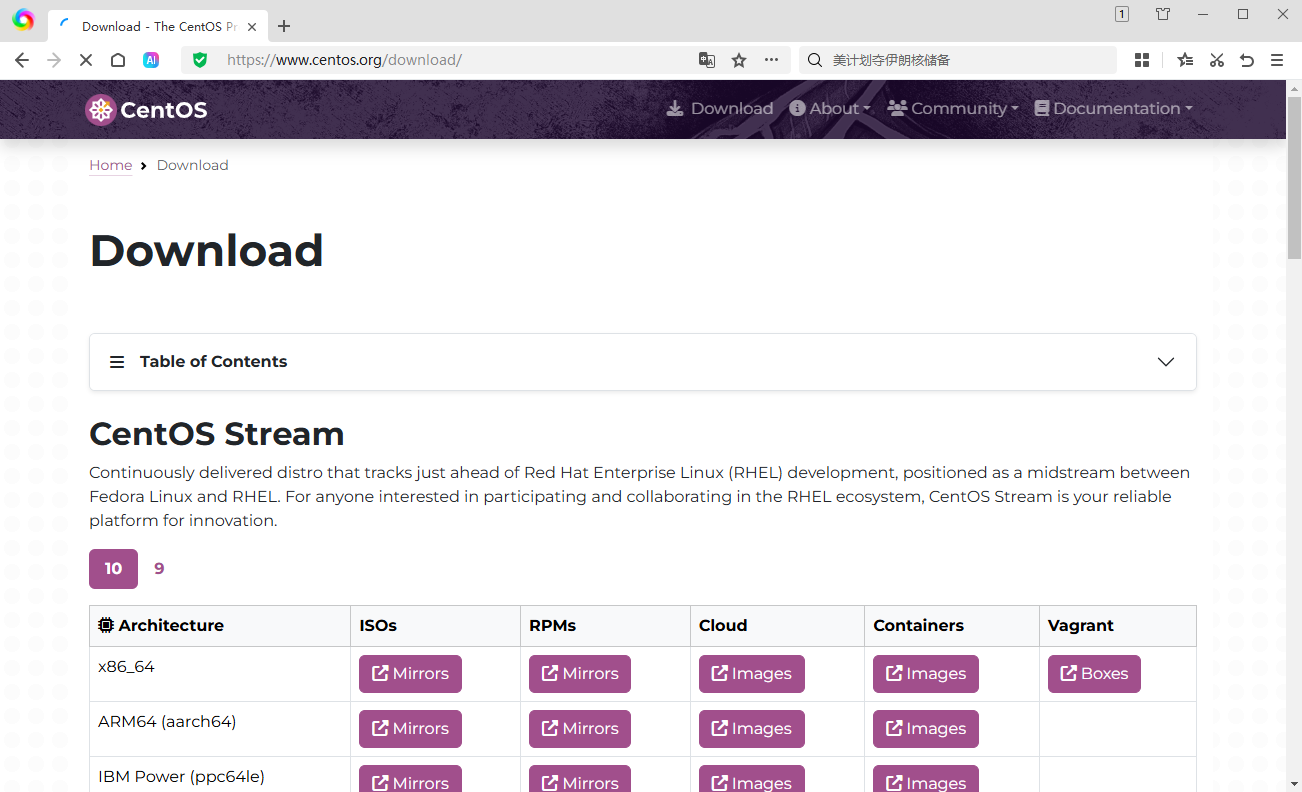The image size is (1302, 792).
Task: Click the green security shield icon
Action: pyautogui.click(x=200, y=60)
